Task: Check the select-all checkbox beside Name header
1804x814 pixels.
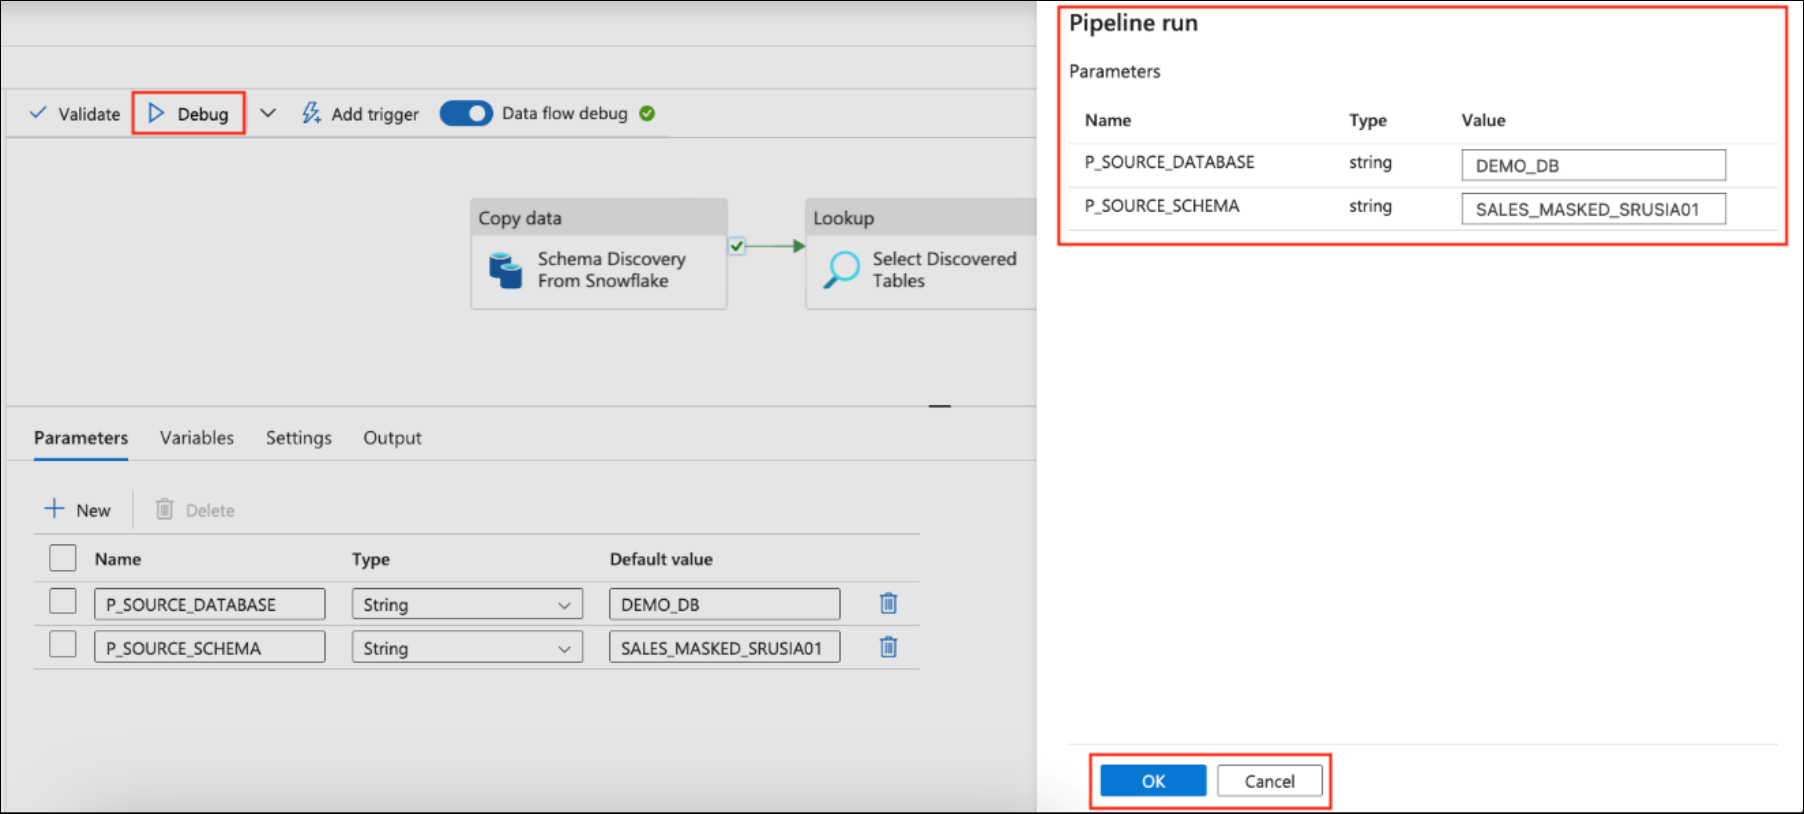Action: tap(63, 558)
